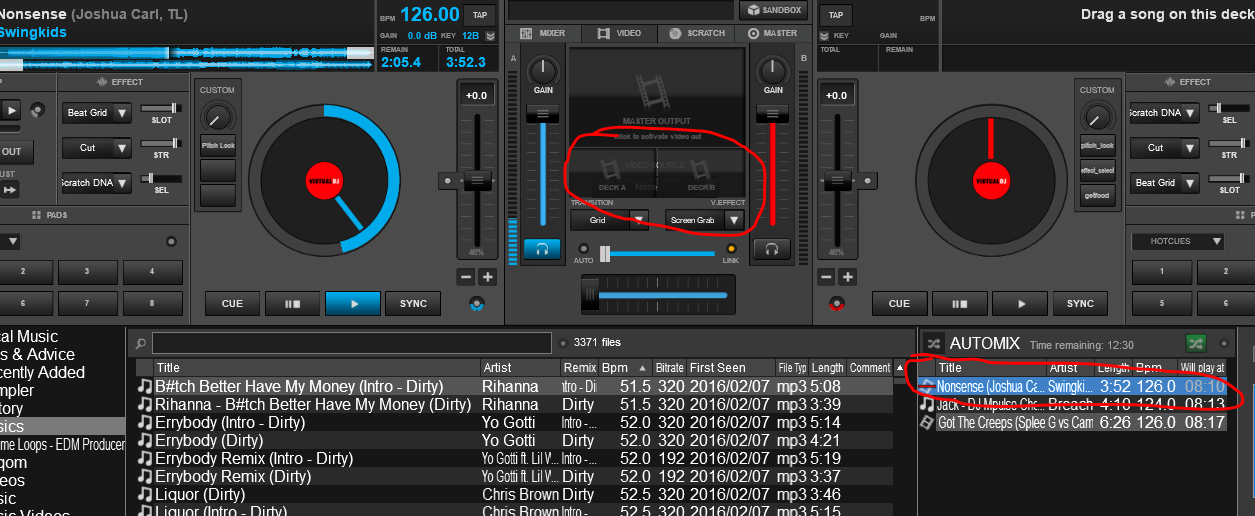This screenshot has height=516, width=1255.
Task: Sort browser by Bpm column header
Action: pyautogui.click(x=626, y=368)
